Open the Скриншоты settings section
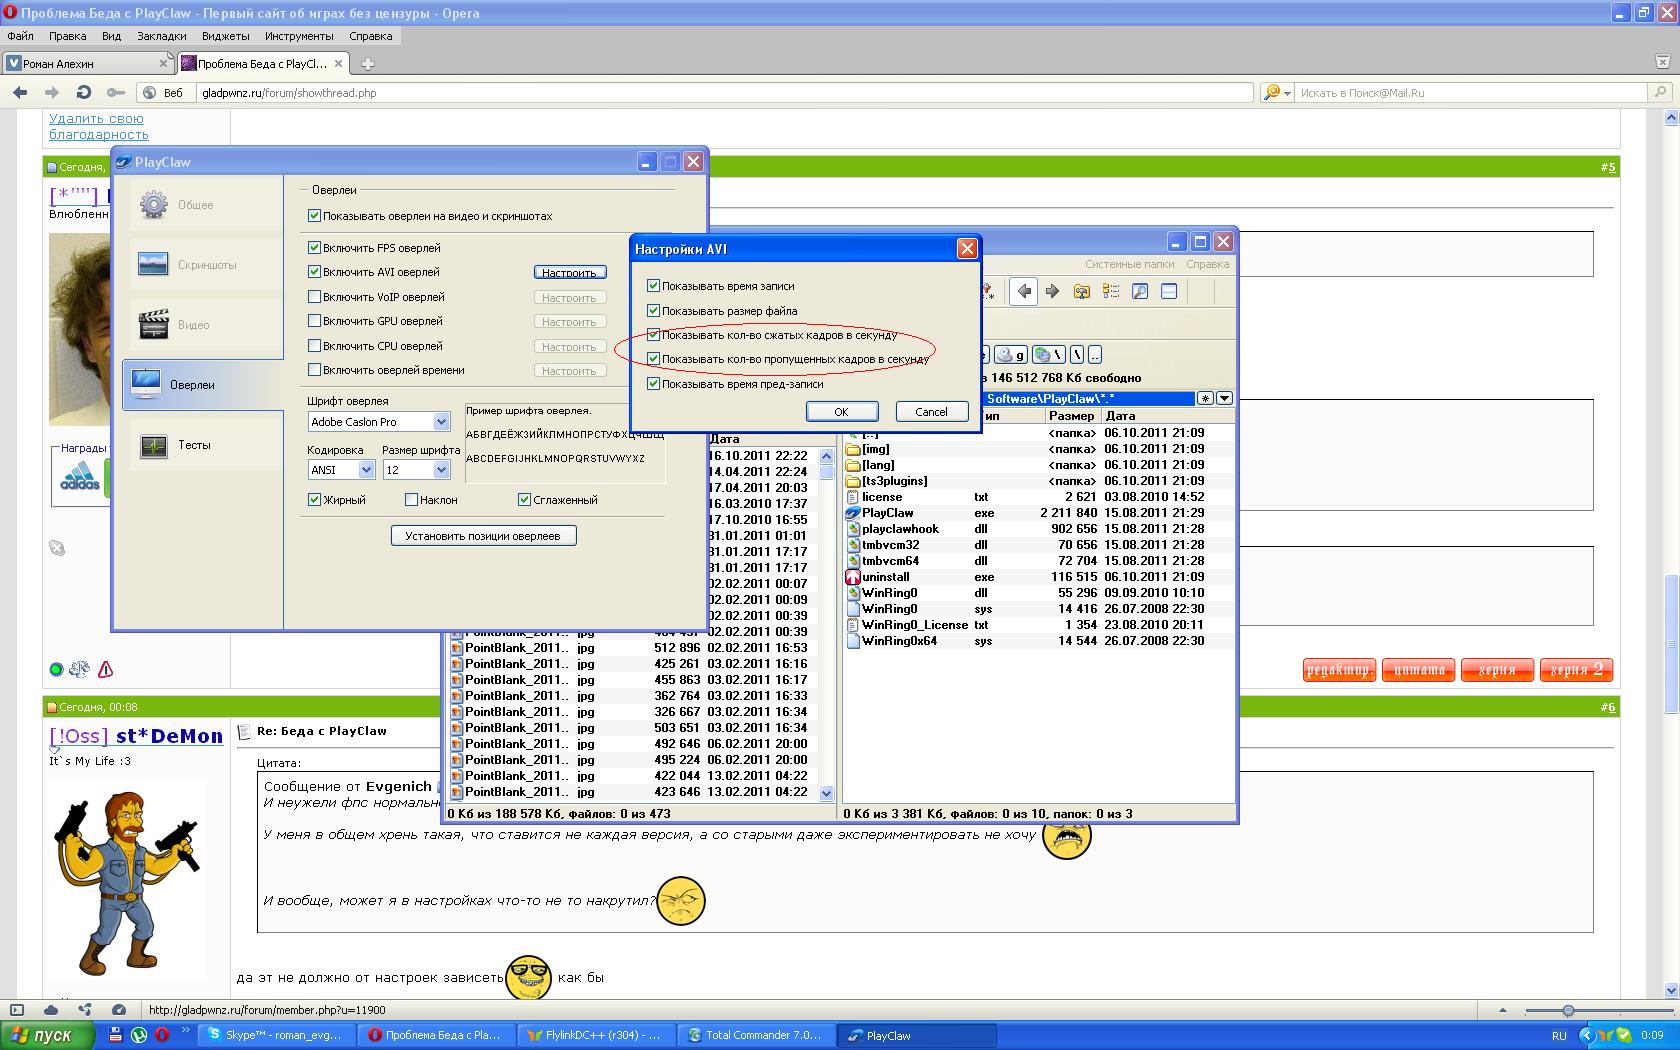This screenshot has width=1680, height=1050. pyautogui.click(x=205, y=265)
